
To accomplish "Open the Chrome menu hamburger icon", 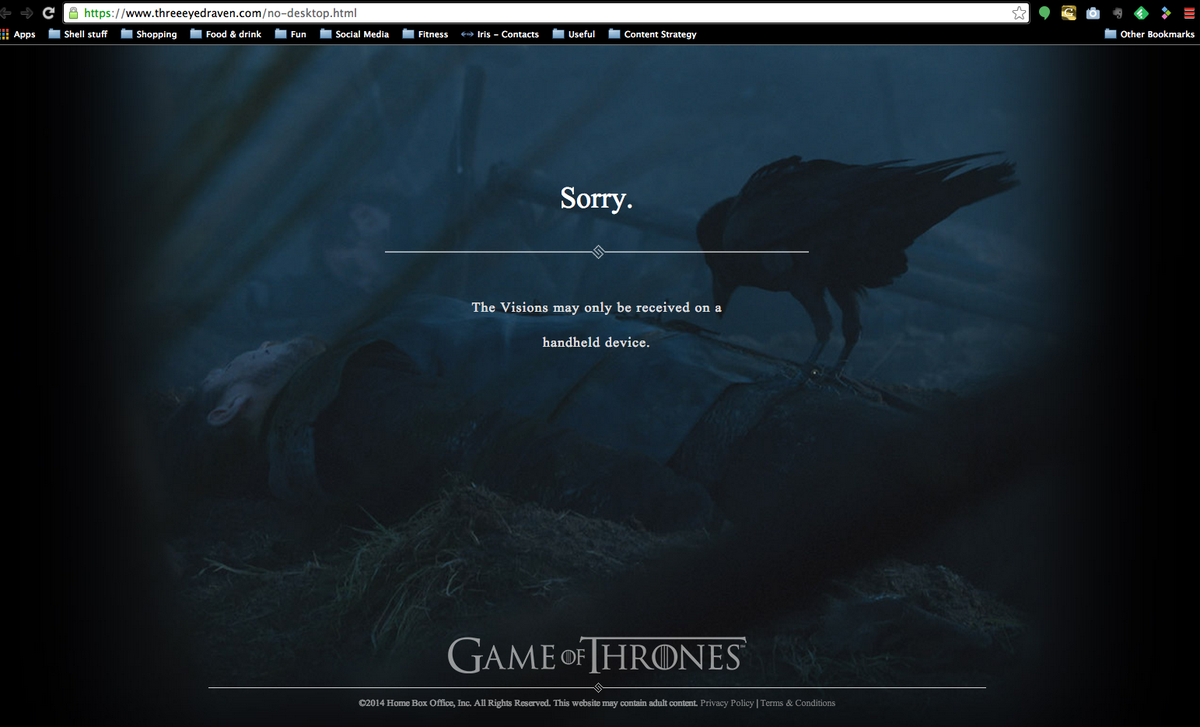I will coord(1189,13).
